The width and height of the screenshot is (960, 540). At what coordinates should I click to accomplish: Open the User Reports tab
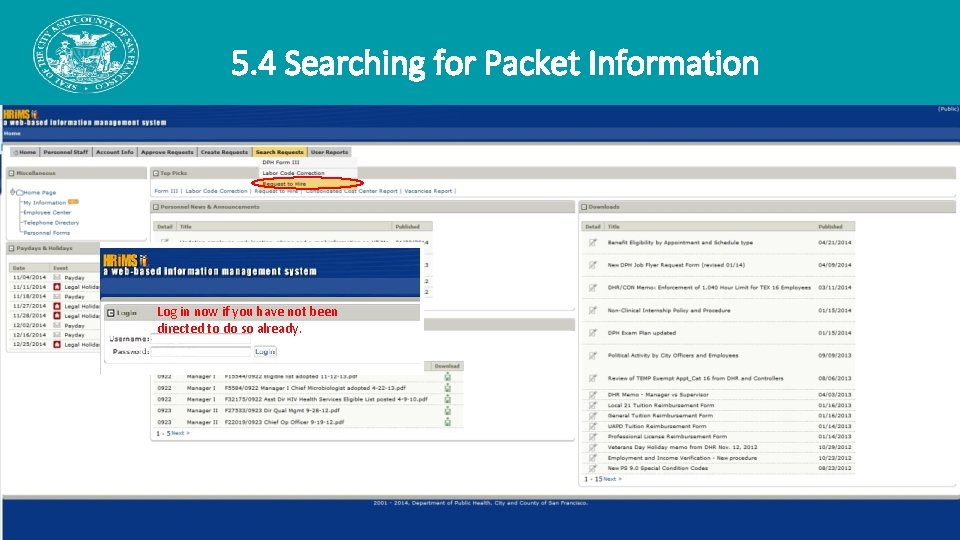coord(329,152)
